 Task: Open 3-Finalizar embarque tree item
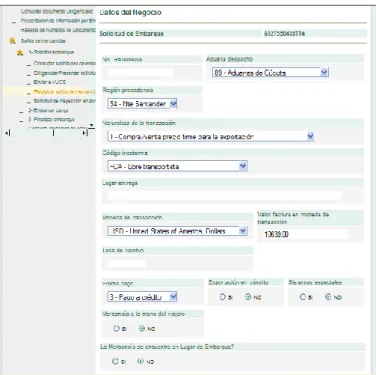click(x=51, y=119)
